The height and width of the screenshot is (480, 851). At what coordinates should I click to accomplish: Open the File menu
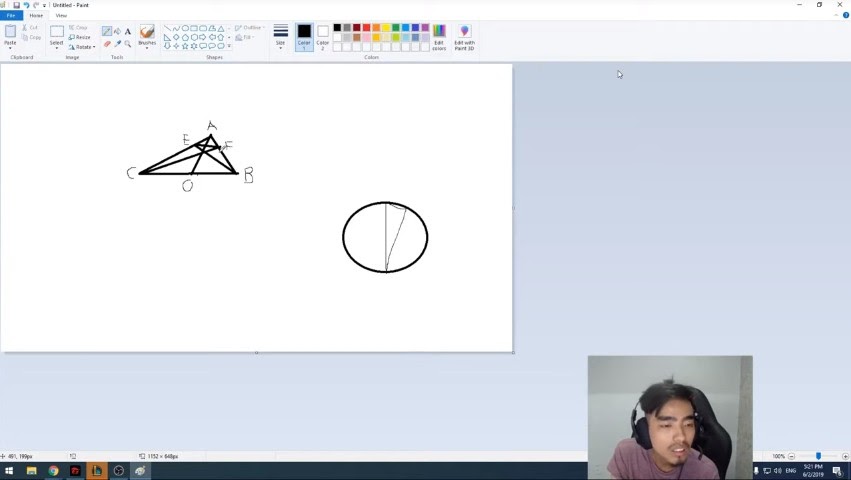pyautogui.click(x=11, y=15)
